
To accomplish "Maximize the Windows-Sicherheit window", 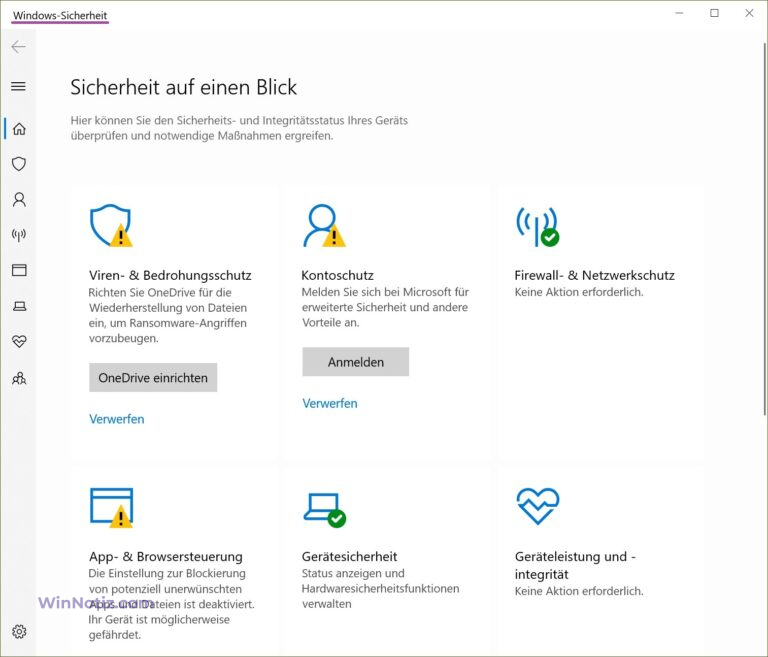I will (714, 14).
